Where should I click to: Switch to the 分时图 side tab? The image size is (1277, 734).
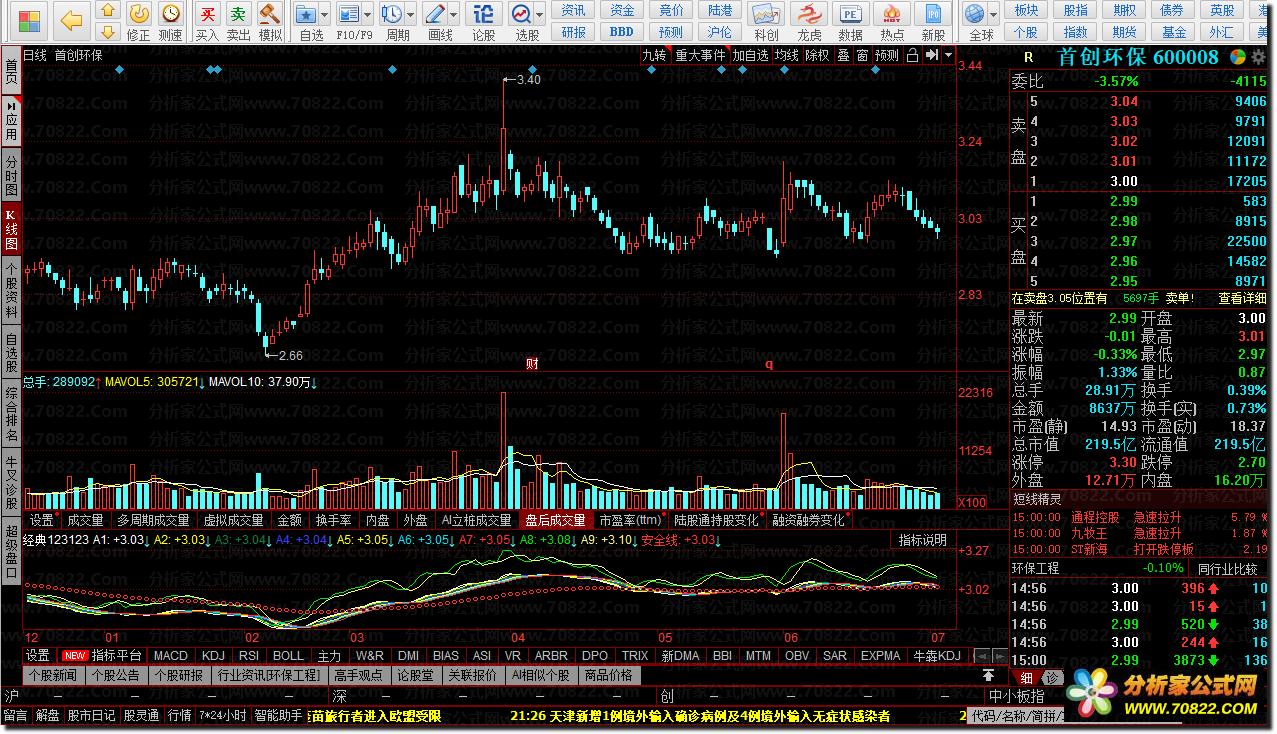coord(11,175)
